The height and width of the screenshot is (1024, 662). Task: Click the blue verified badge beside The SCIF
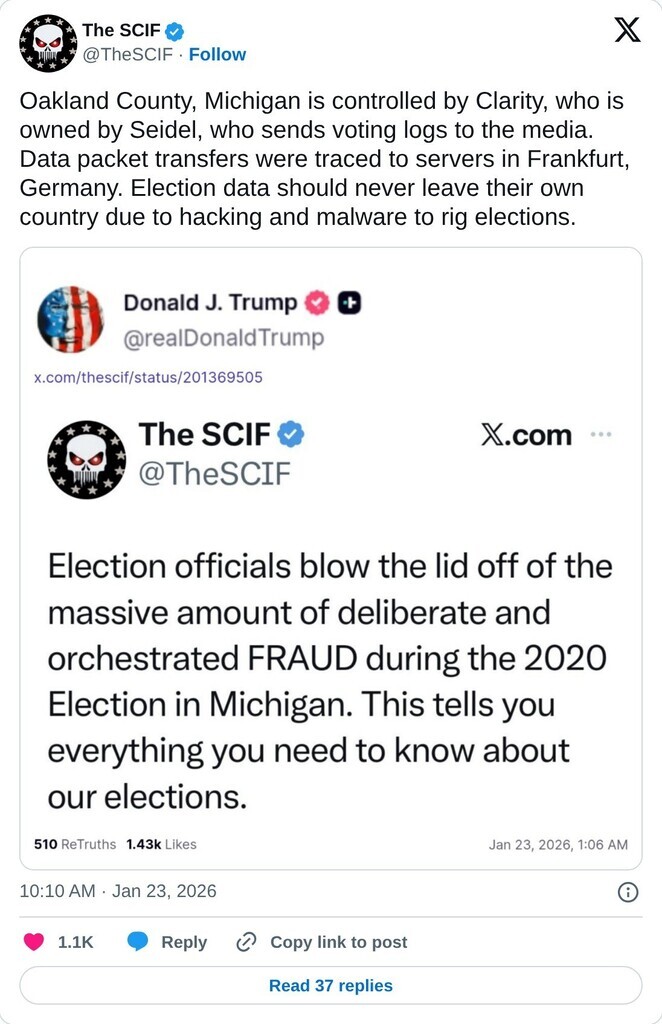point(175,32)
